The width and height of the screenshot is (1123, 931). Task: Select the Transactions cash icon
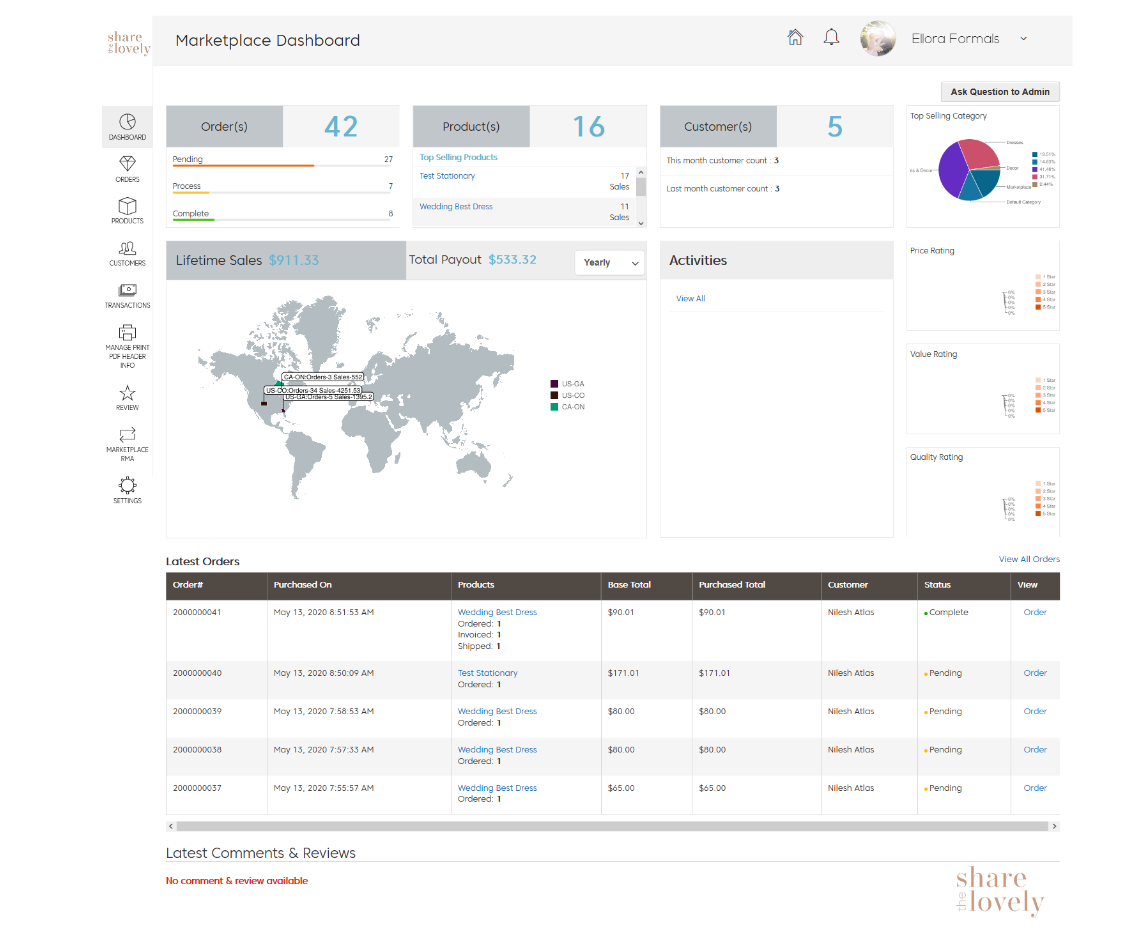[x=127, y=290]
